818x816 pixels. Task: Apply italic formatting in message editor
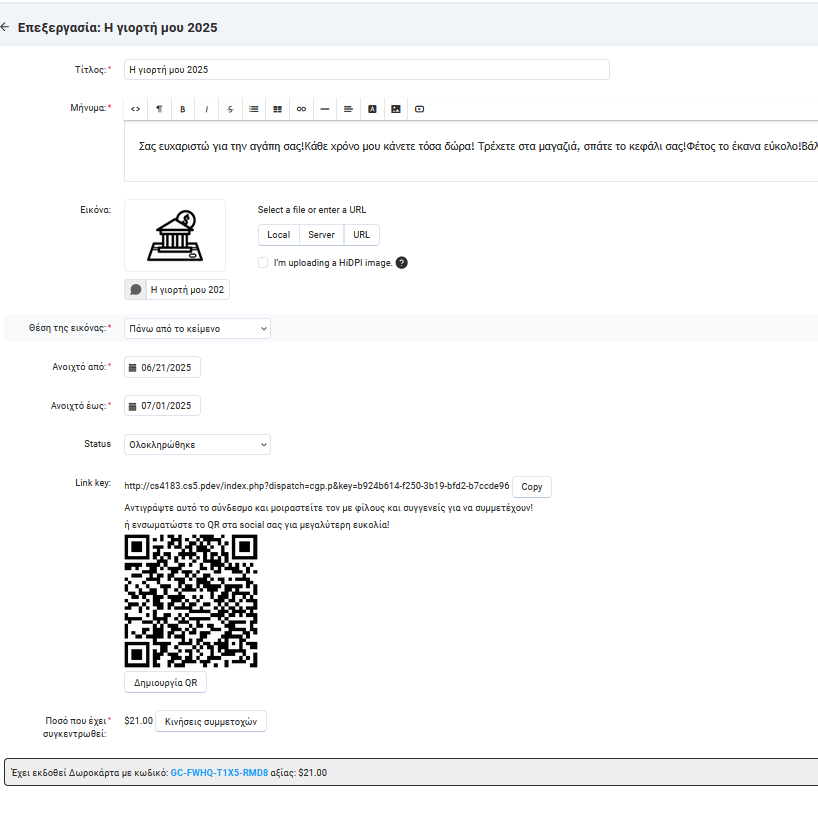pos(207,109)
